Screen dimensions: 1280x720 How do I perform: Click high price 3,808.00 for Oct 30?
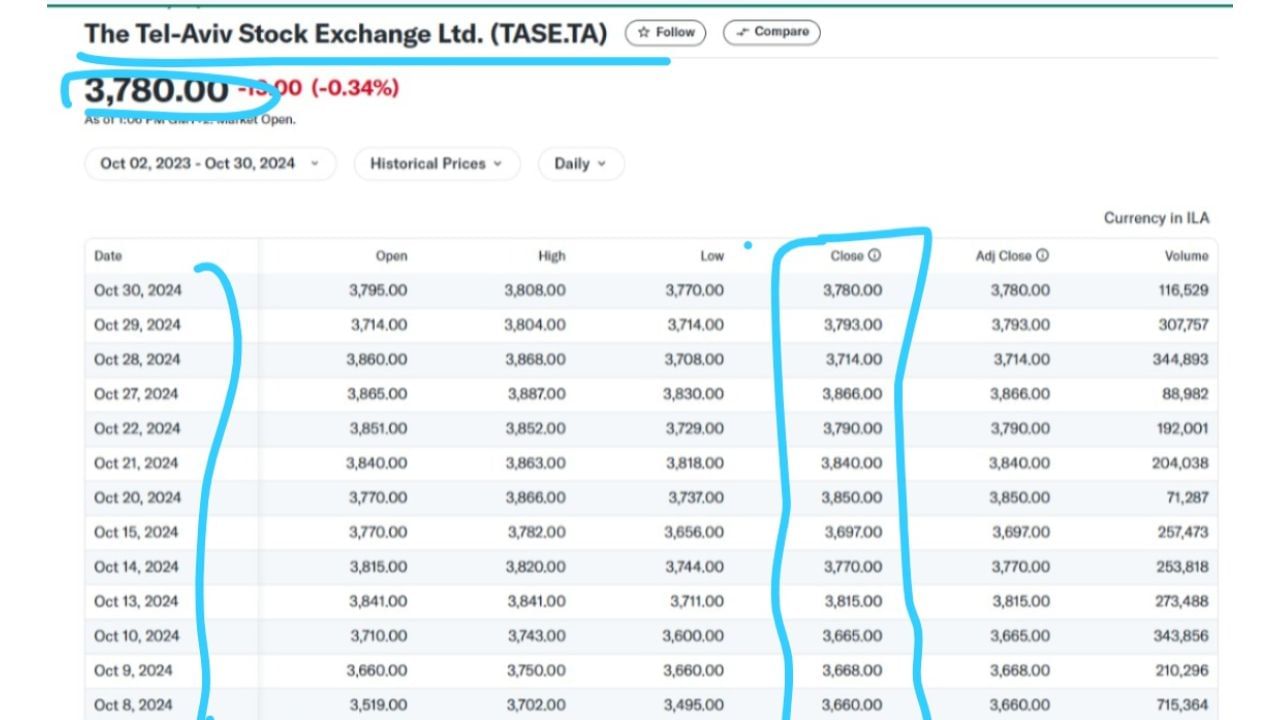click(535, 291)
